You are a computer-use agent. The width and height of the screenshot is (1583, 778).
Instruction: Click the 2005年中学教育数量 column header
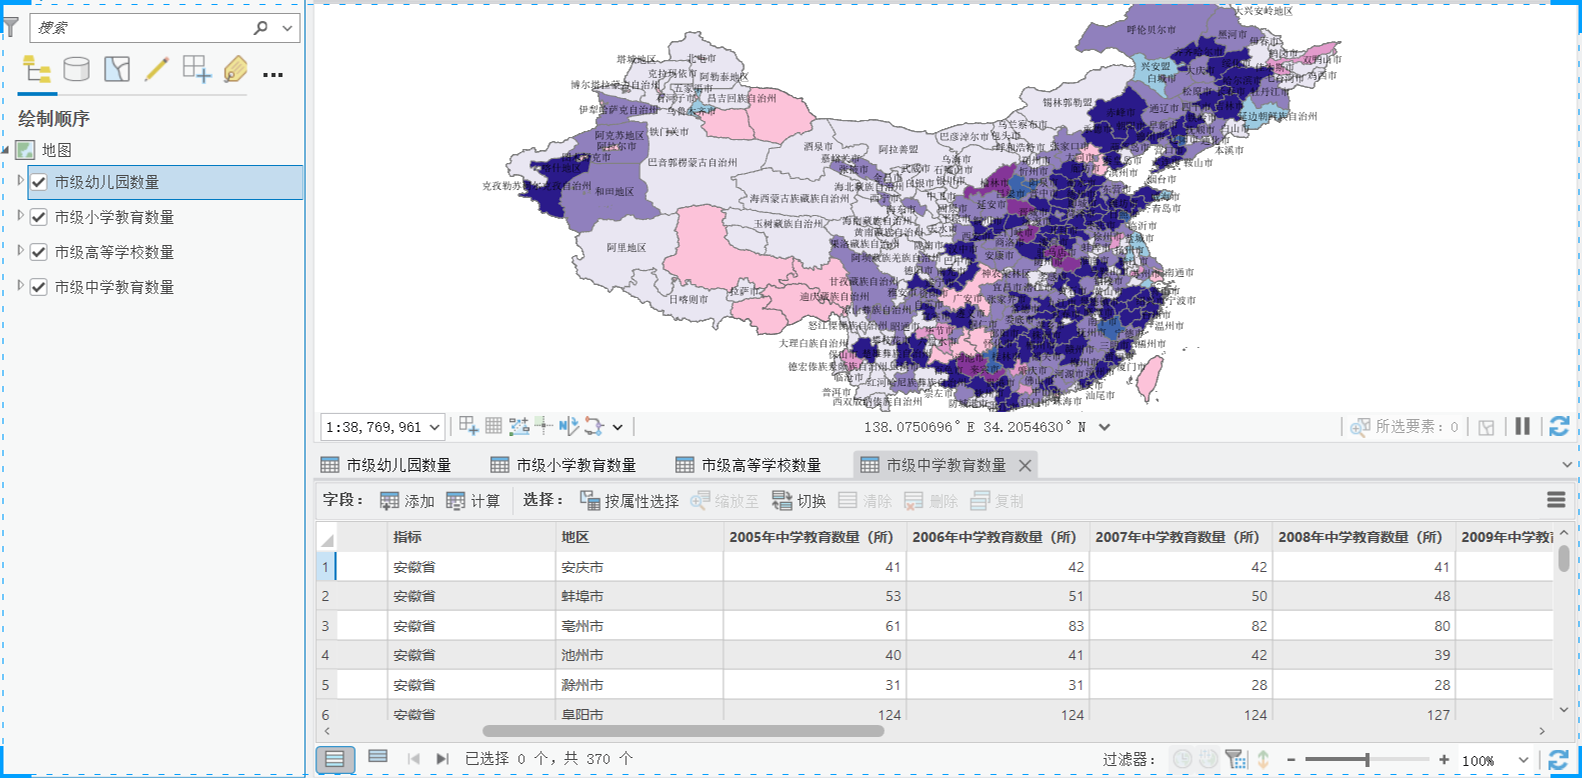[x=814, y=537]
